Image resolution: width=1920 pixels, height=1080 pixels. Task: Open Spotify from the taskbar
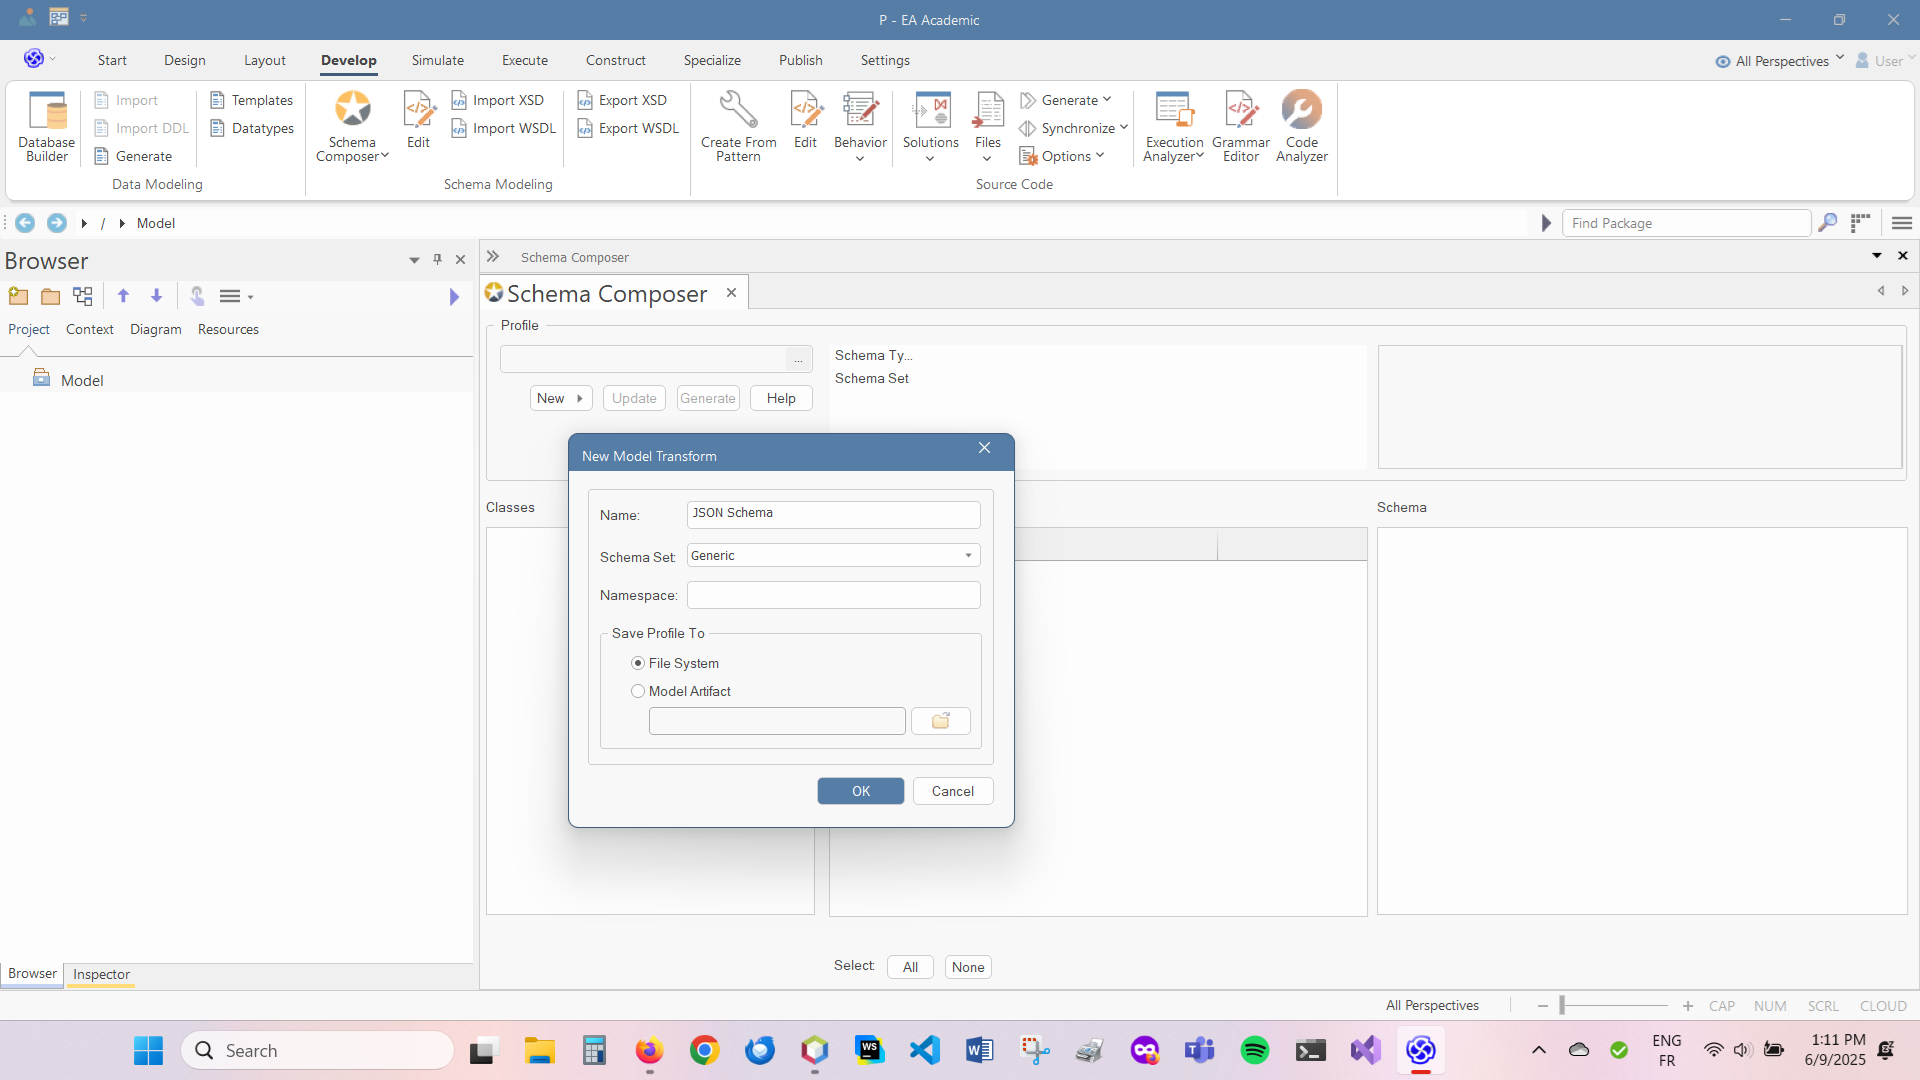tap(1255, 1050)
